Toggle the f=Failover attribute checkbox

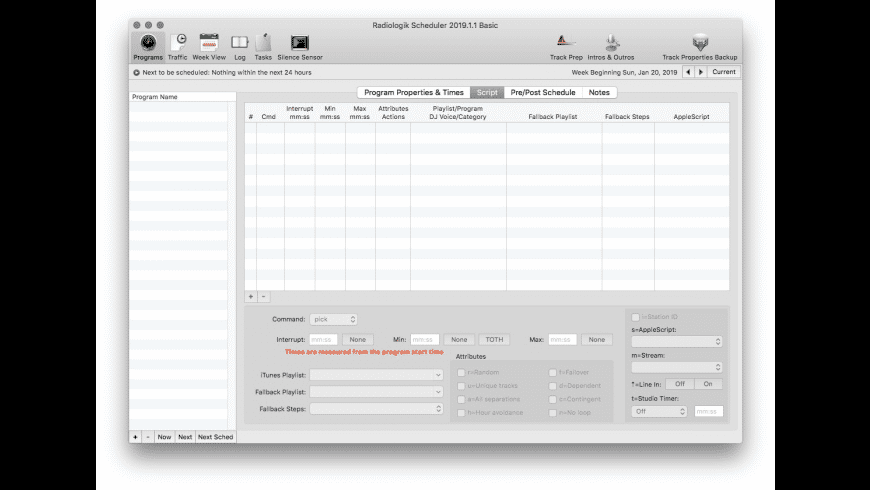(x=553, y=372)
